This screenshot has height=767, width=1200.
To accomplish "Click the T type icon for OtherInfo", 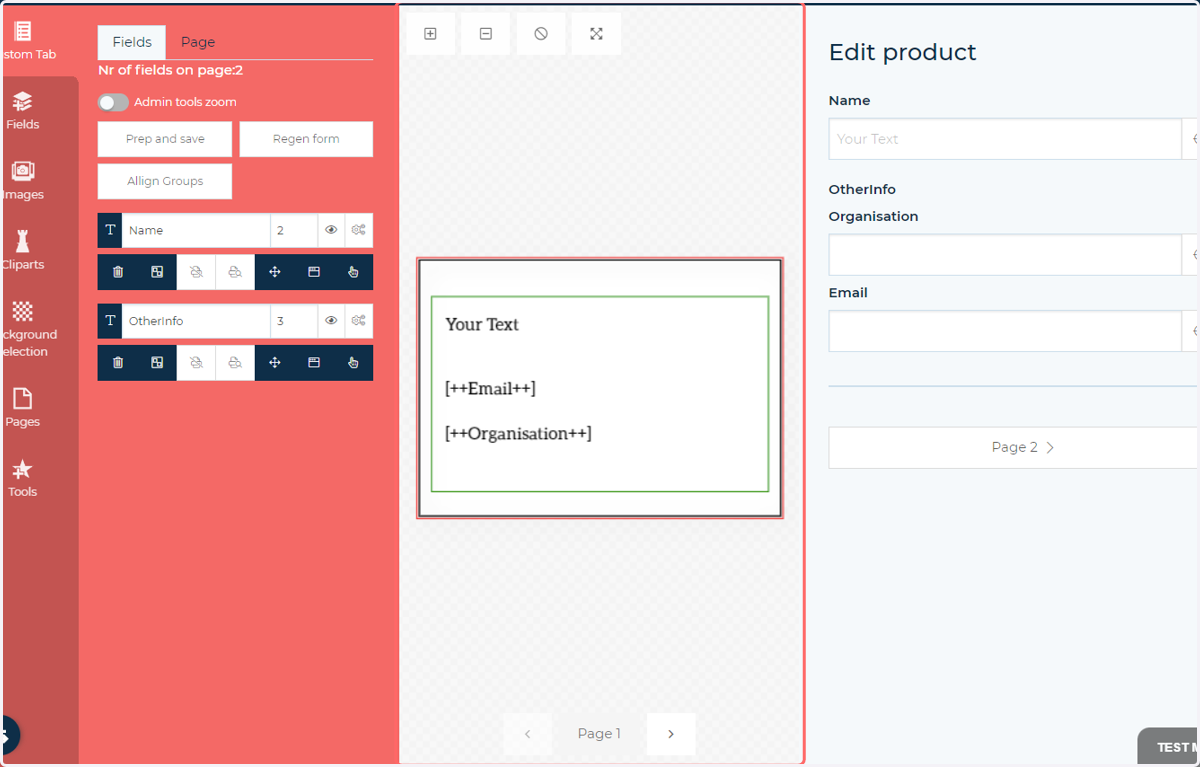I will click(110, 321).
